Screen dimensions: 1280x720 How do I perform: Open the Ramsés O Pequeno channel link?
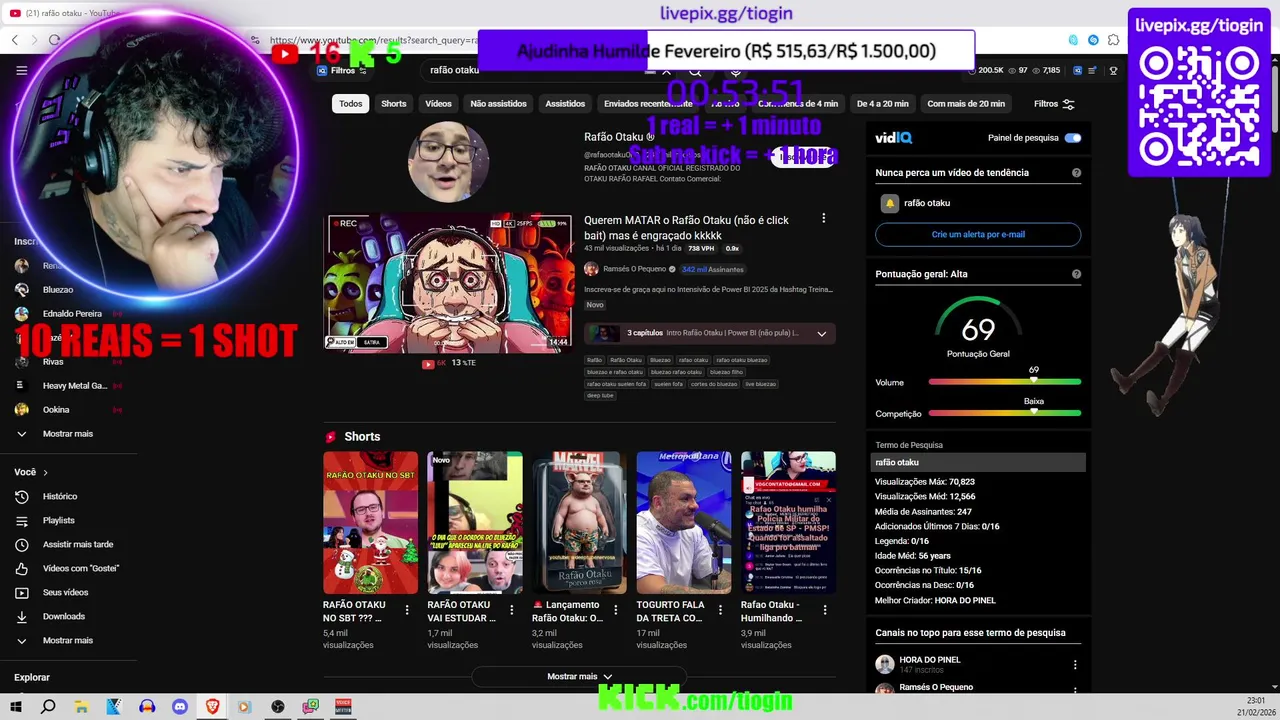pyautogui.click(x=632, y=270)
